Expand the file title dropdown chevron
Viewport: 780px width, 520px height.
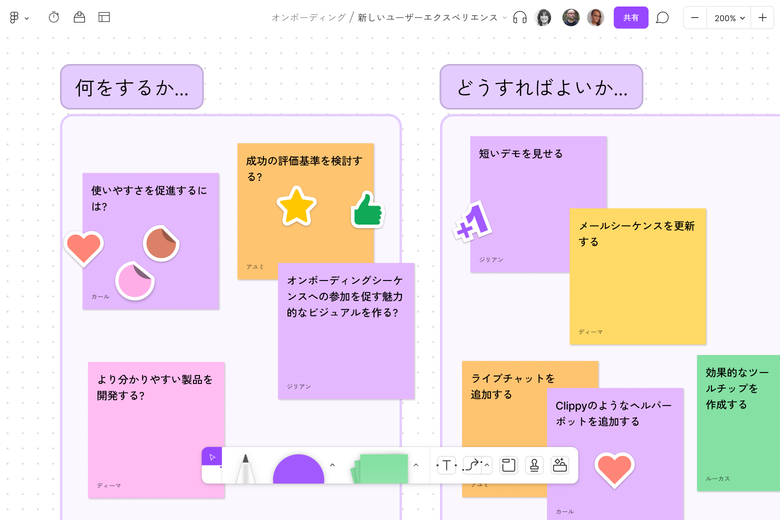coord(504,18)
